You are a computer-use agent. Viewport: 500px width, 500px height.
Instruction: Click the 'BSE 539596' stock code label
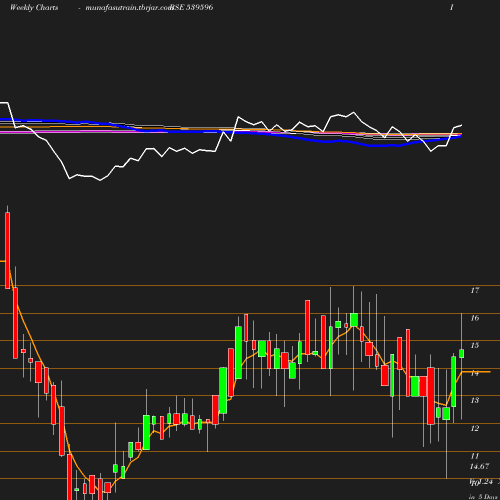click(x=192, y=7)
